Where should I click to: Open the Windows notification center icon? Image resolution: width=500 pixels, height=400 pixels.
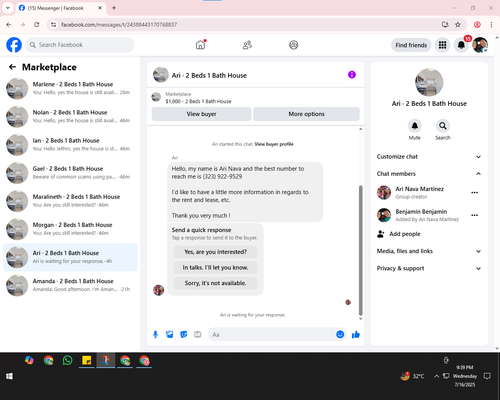(x=487, y=376)
